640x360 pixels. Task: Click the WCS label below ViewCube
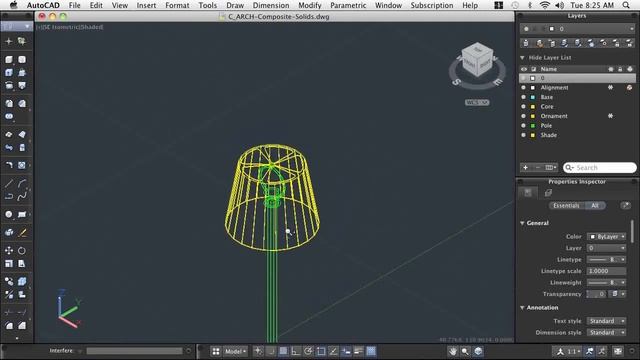click(477, 102)
